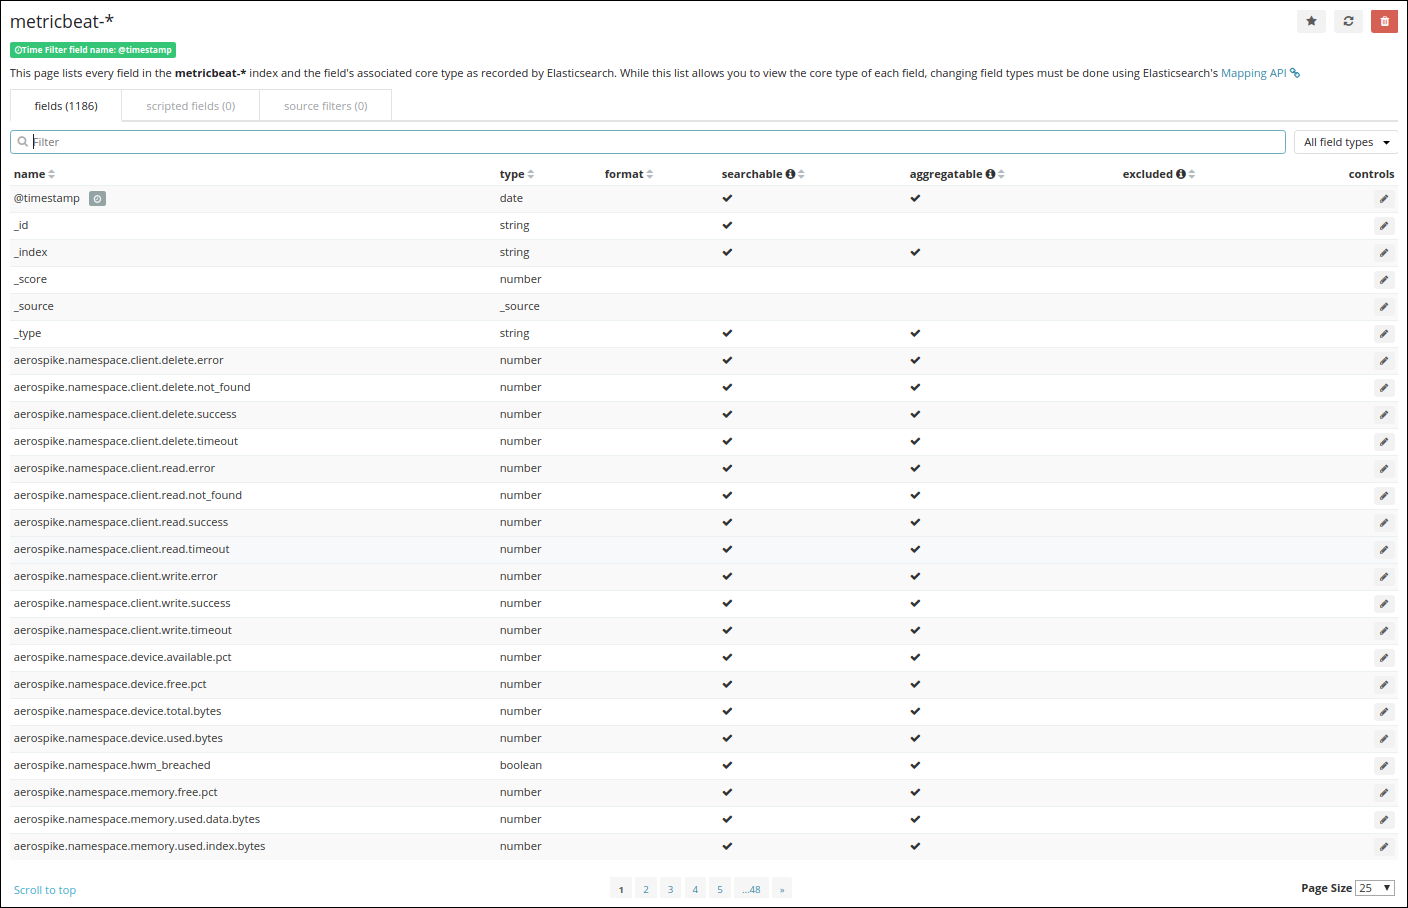Sort table by name column
The width and height of the screenshot is (1408, 908).
click(34, 174)
